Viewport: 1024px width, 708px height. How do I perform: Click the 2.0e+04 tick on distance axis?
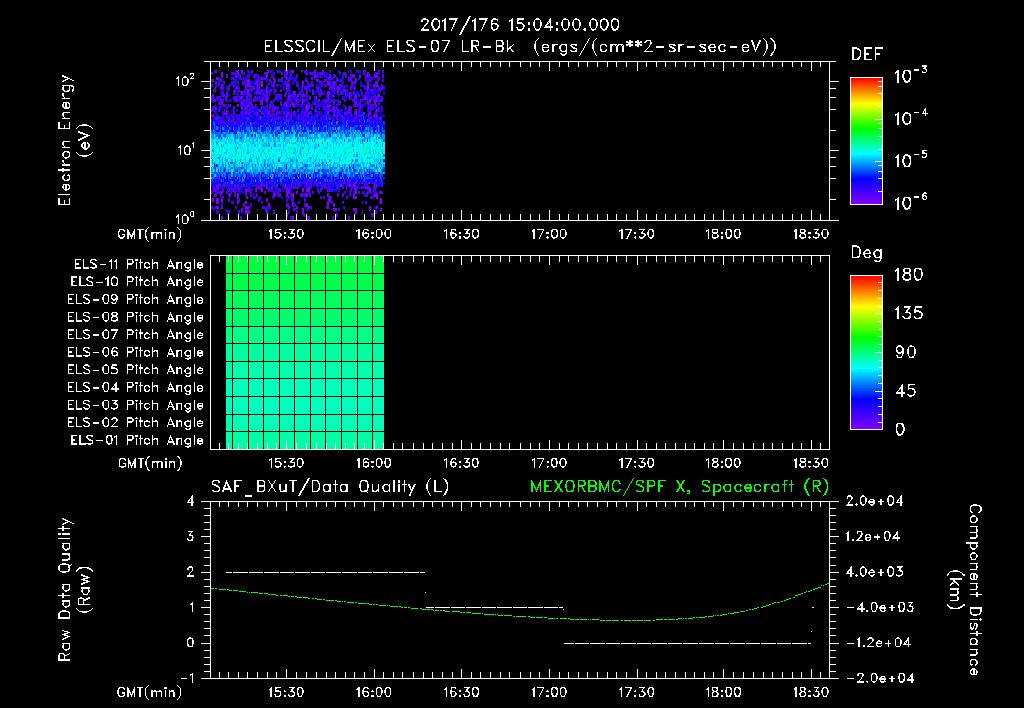[874, 501]
